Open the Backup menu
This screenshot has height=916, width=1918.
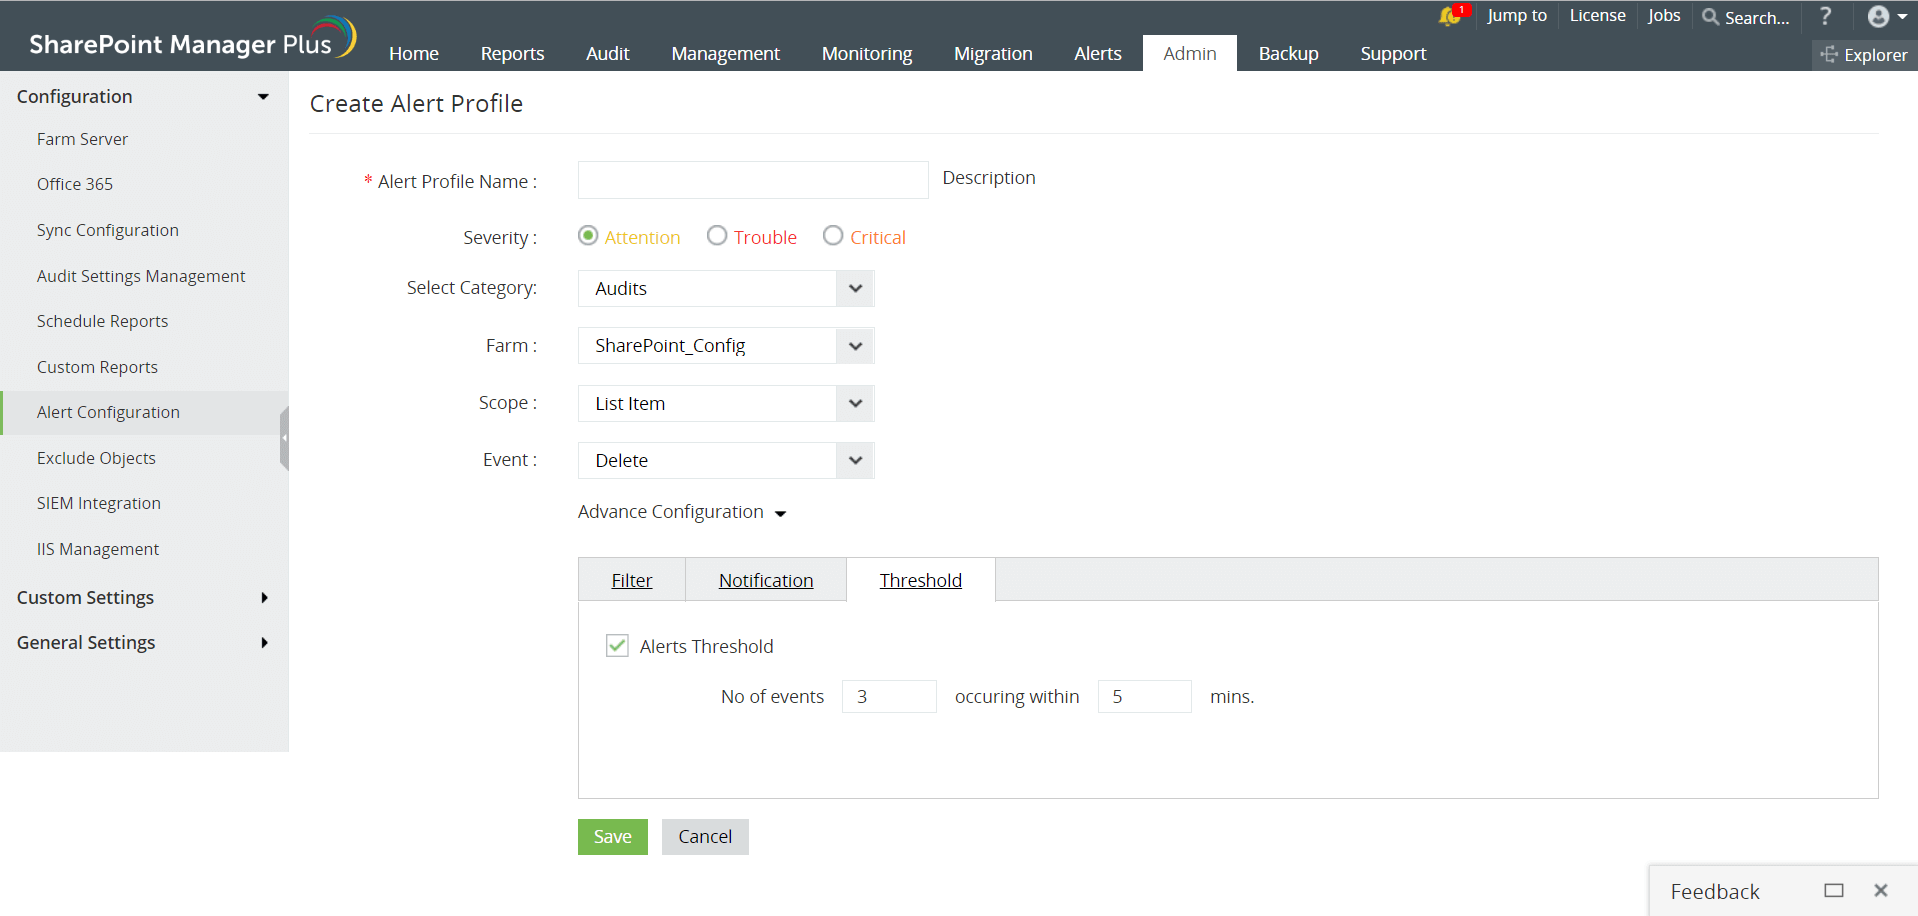click(x=1289, y=54)
